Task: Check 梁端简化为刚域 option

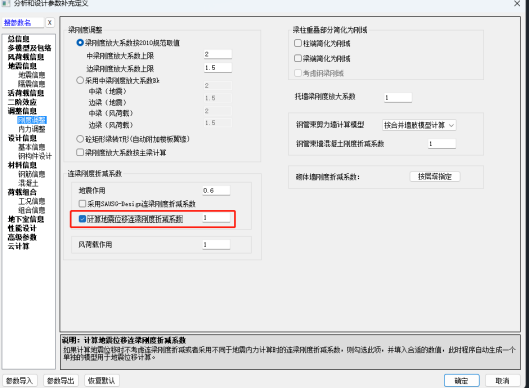Action: click(298, 58)
